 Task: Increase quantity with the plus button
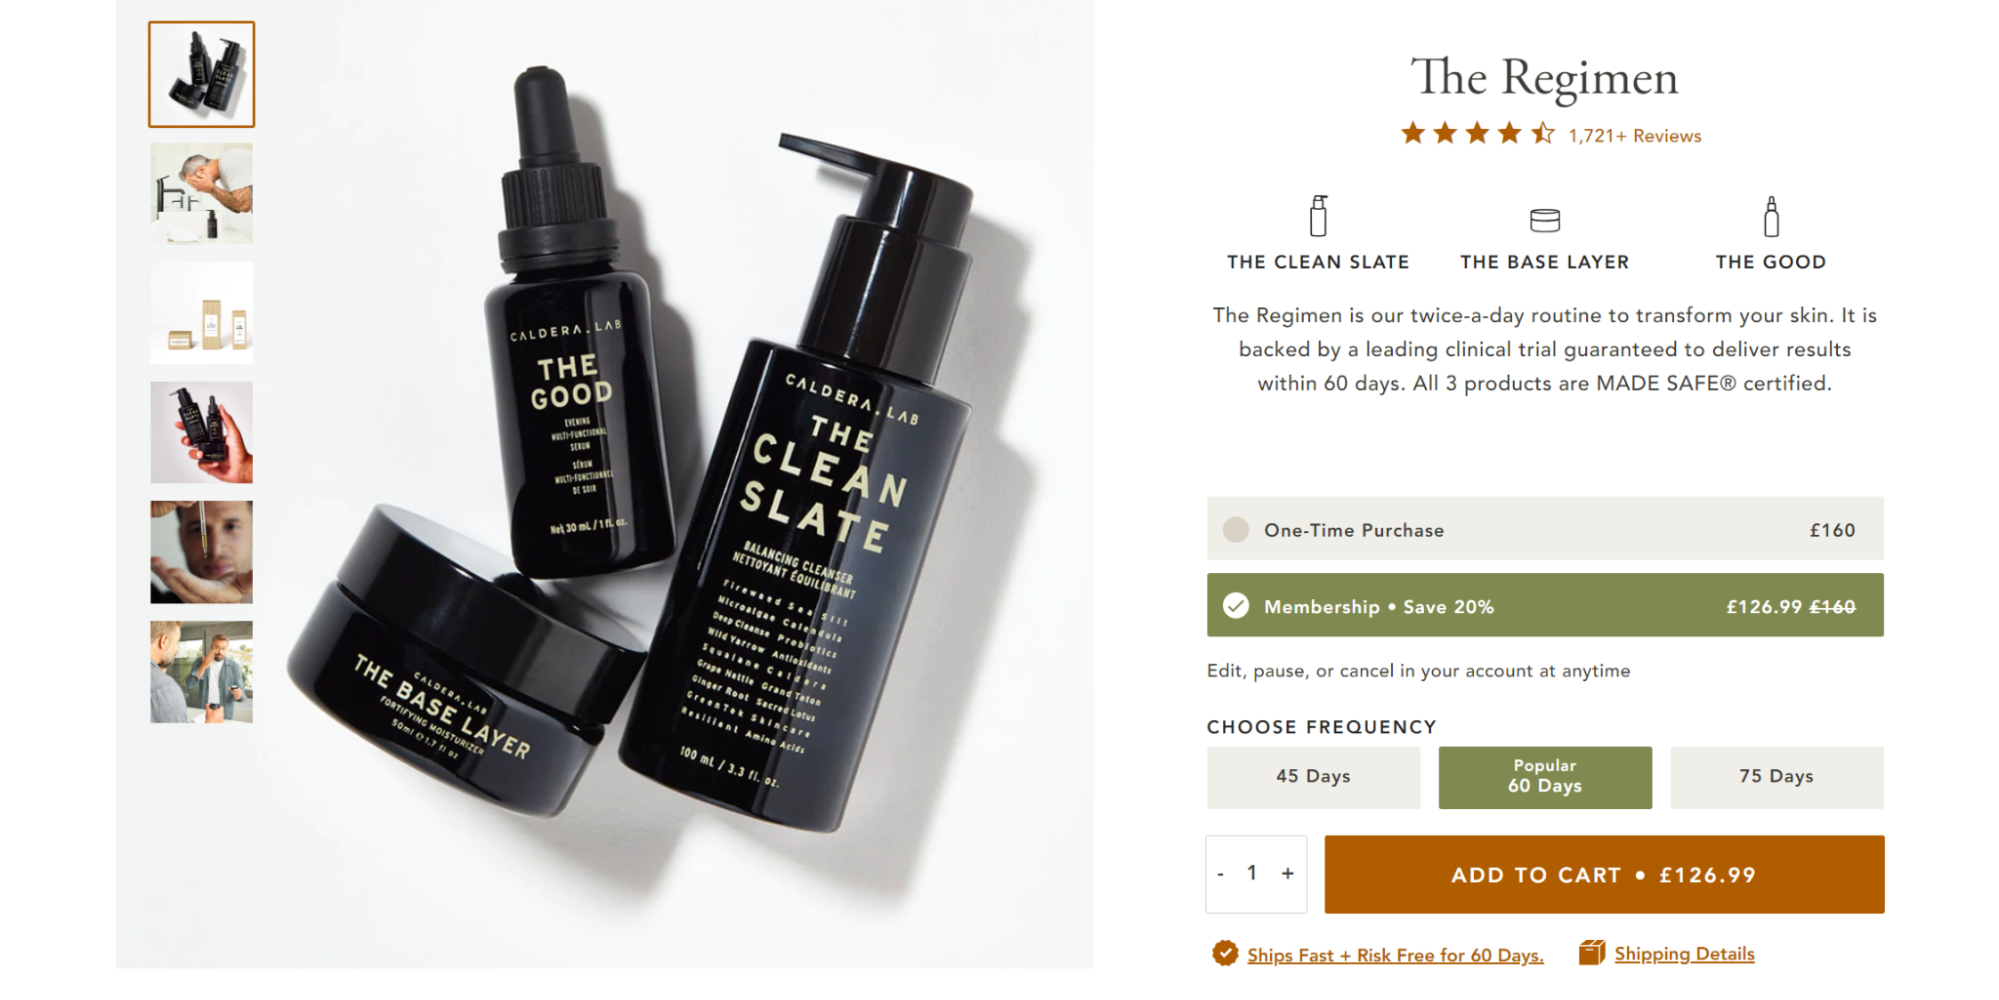(1288, 874)
